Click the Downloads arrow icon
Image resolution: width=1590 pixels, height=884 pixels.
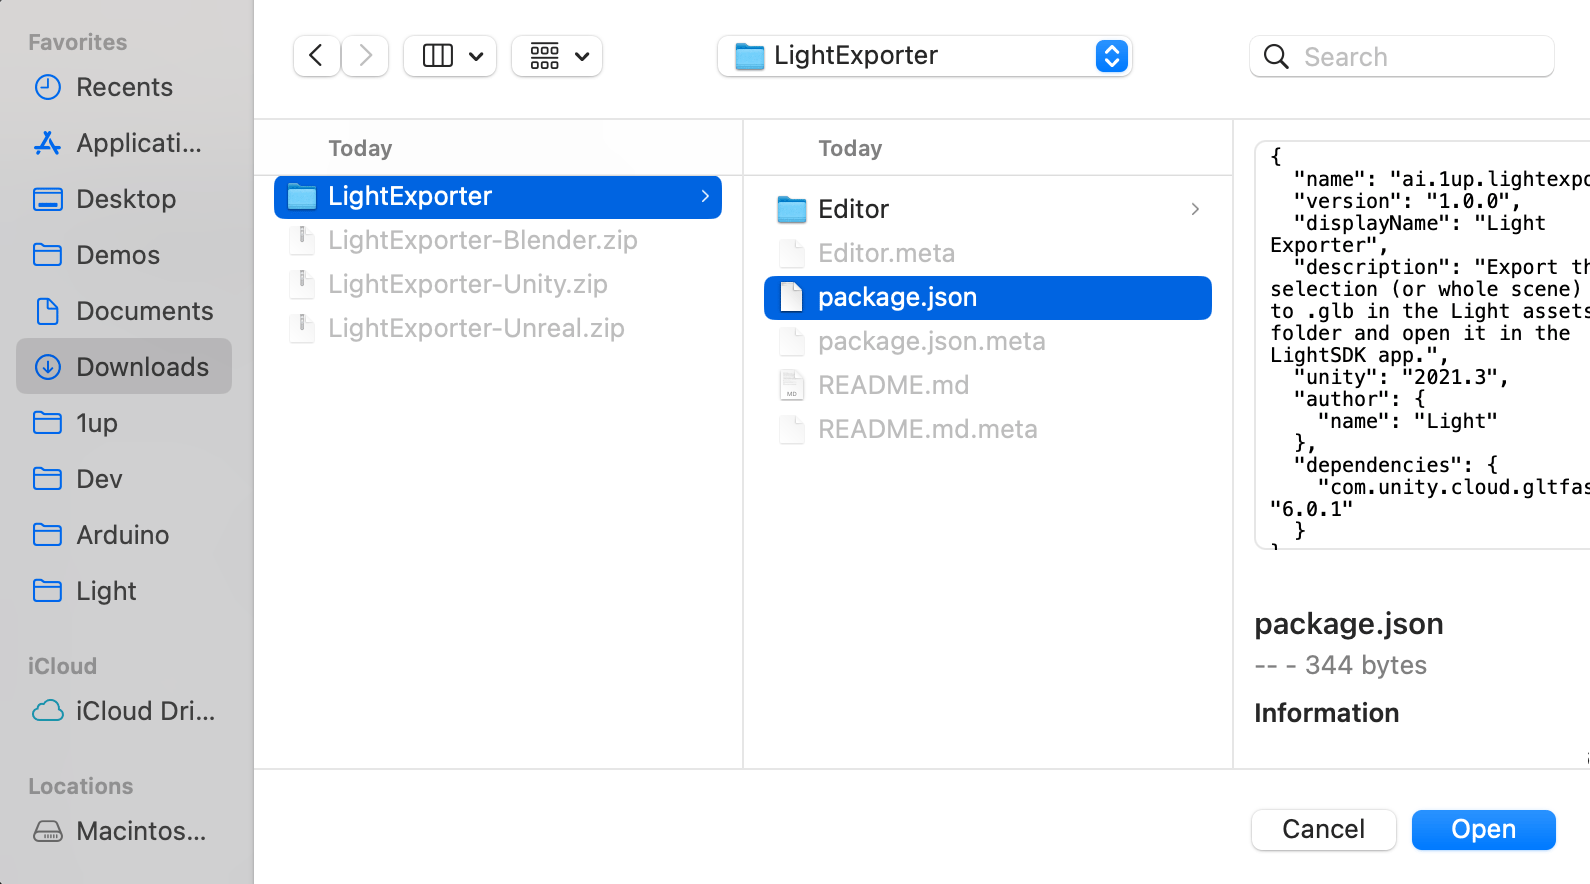48,367
